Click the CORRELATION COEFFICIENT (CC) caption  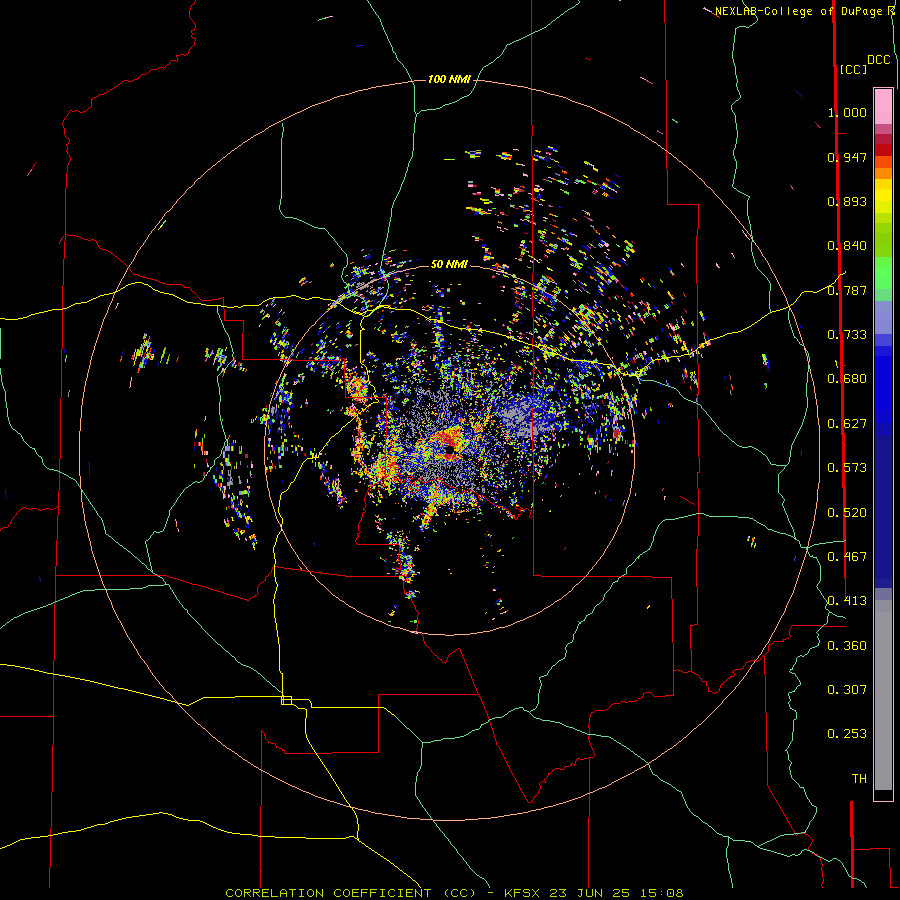(351, 893)
